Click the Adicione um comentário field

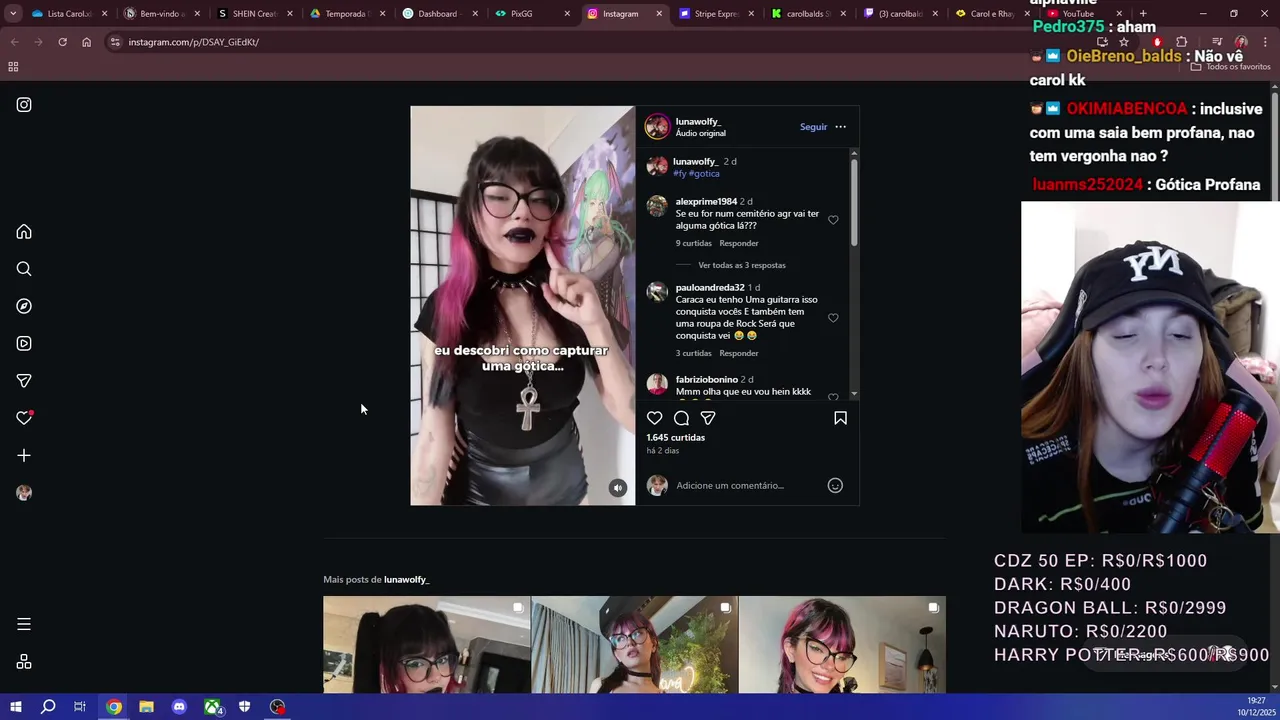(x=748, y=486)
